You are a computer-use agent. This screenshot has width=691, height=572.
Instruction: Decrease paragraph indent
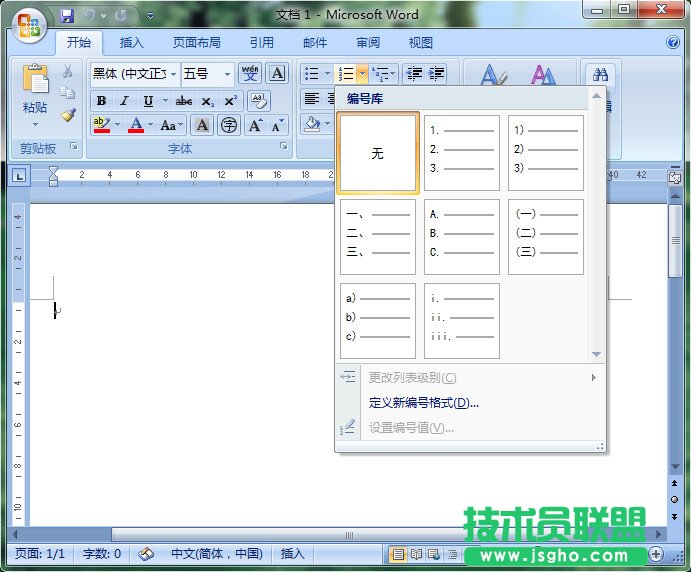(x=414, y=74)
